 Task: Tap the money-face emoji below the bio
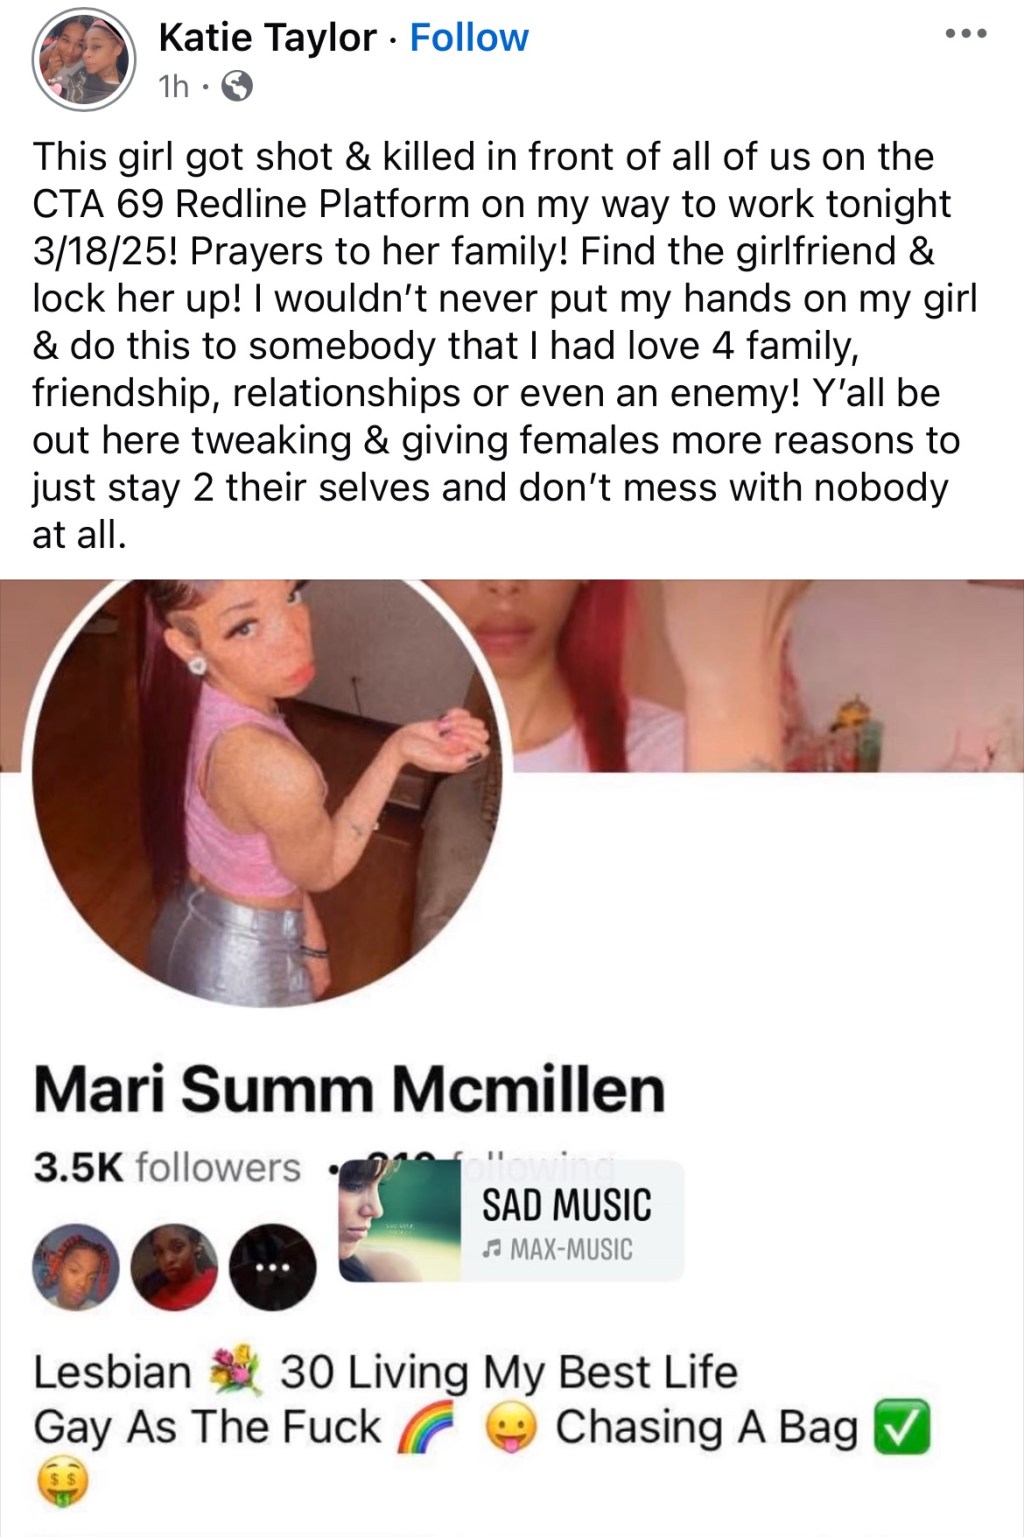click(62, 1483)
